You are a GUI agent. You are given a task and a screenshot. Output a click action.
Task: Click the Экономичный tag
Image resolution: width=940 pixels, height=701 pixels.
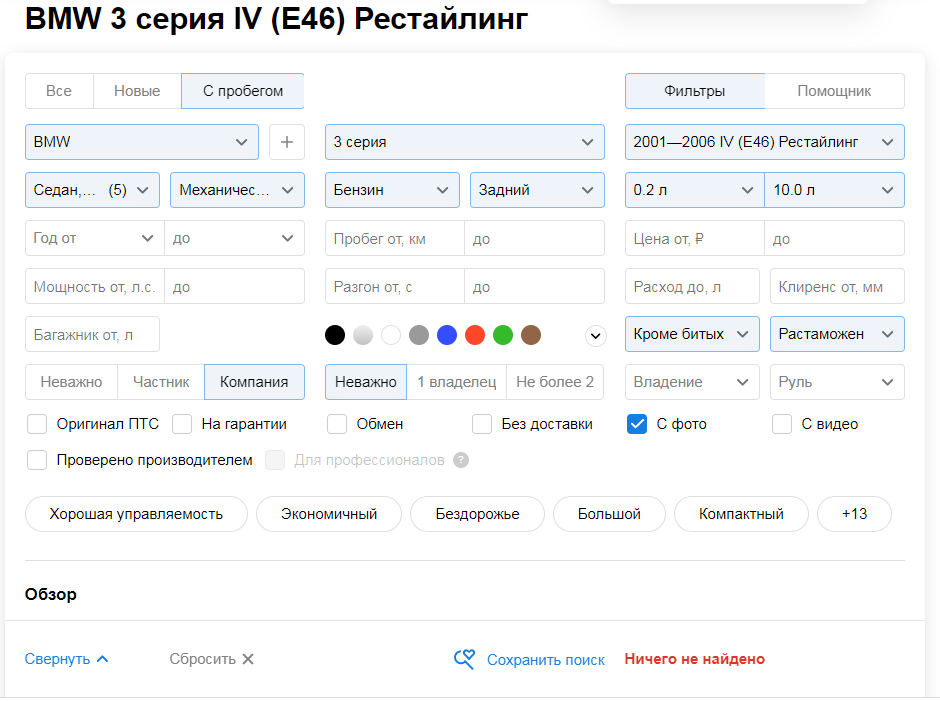pyautogui.click(x=329, y=514)
